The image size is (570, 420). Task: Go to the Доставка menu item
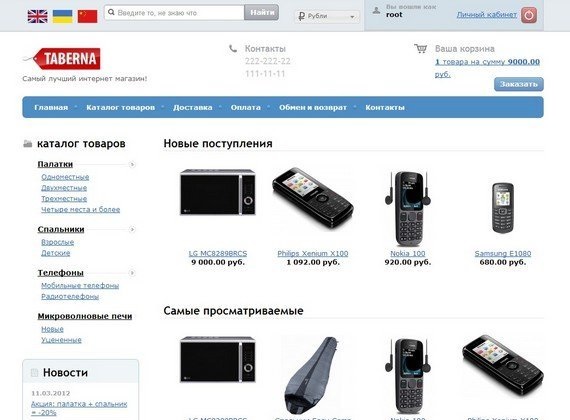coord(193,107)
